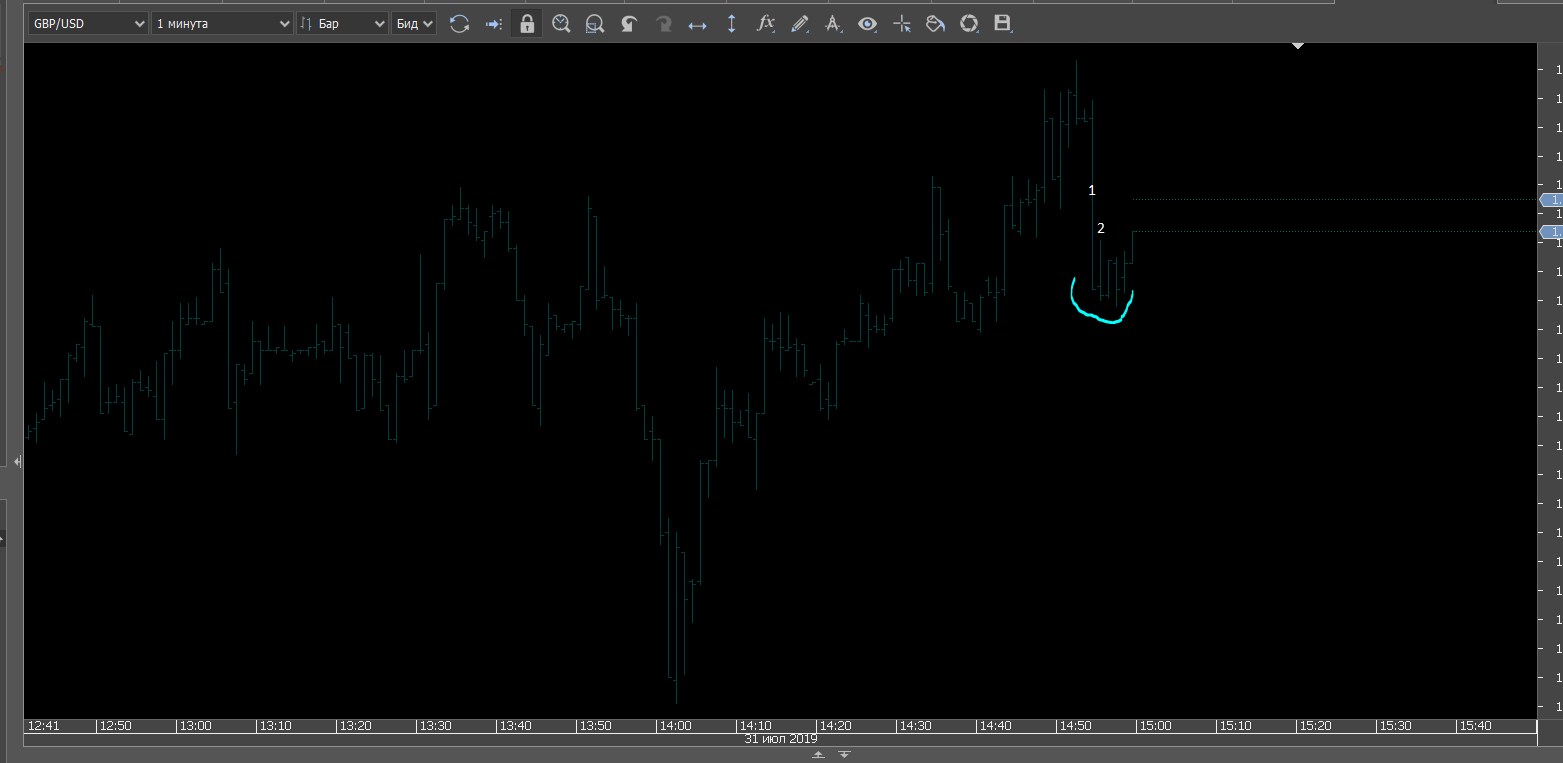Screen dimensions: 1563x763
Task: Click the lower blue price label on scale
Action: pyautogui.click(x=1552, y=232)
